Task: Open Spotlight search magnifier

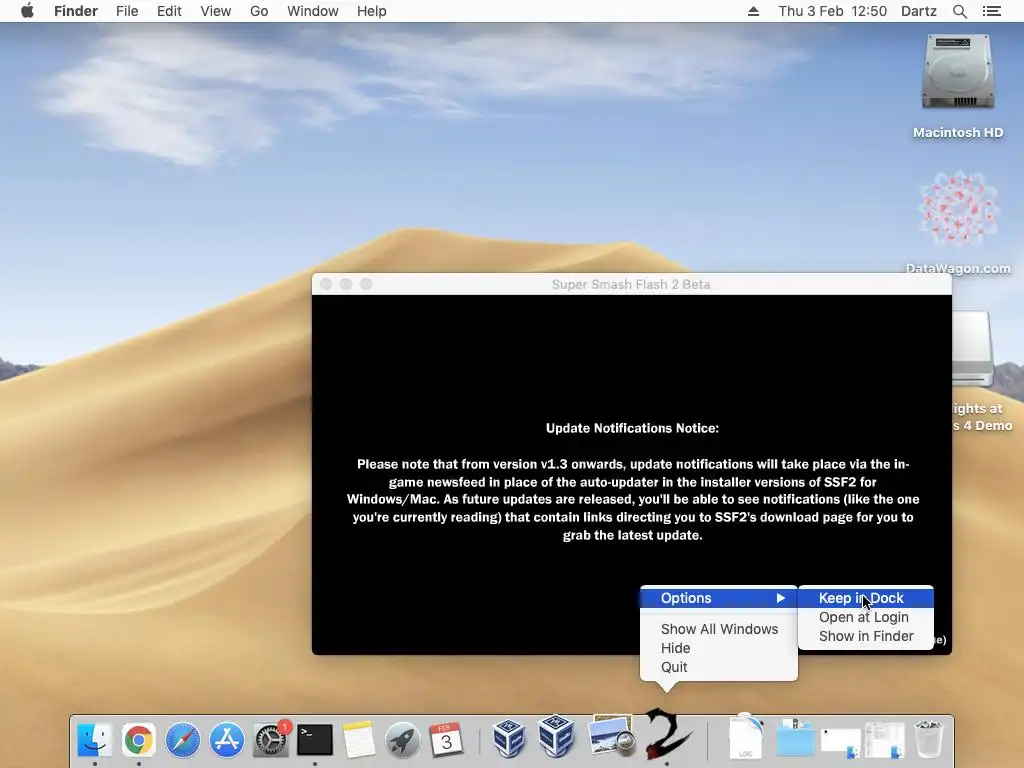Action: [x=959, y=11]
